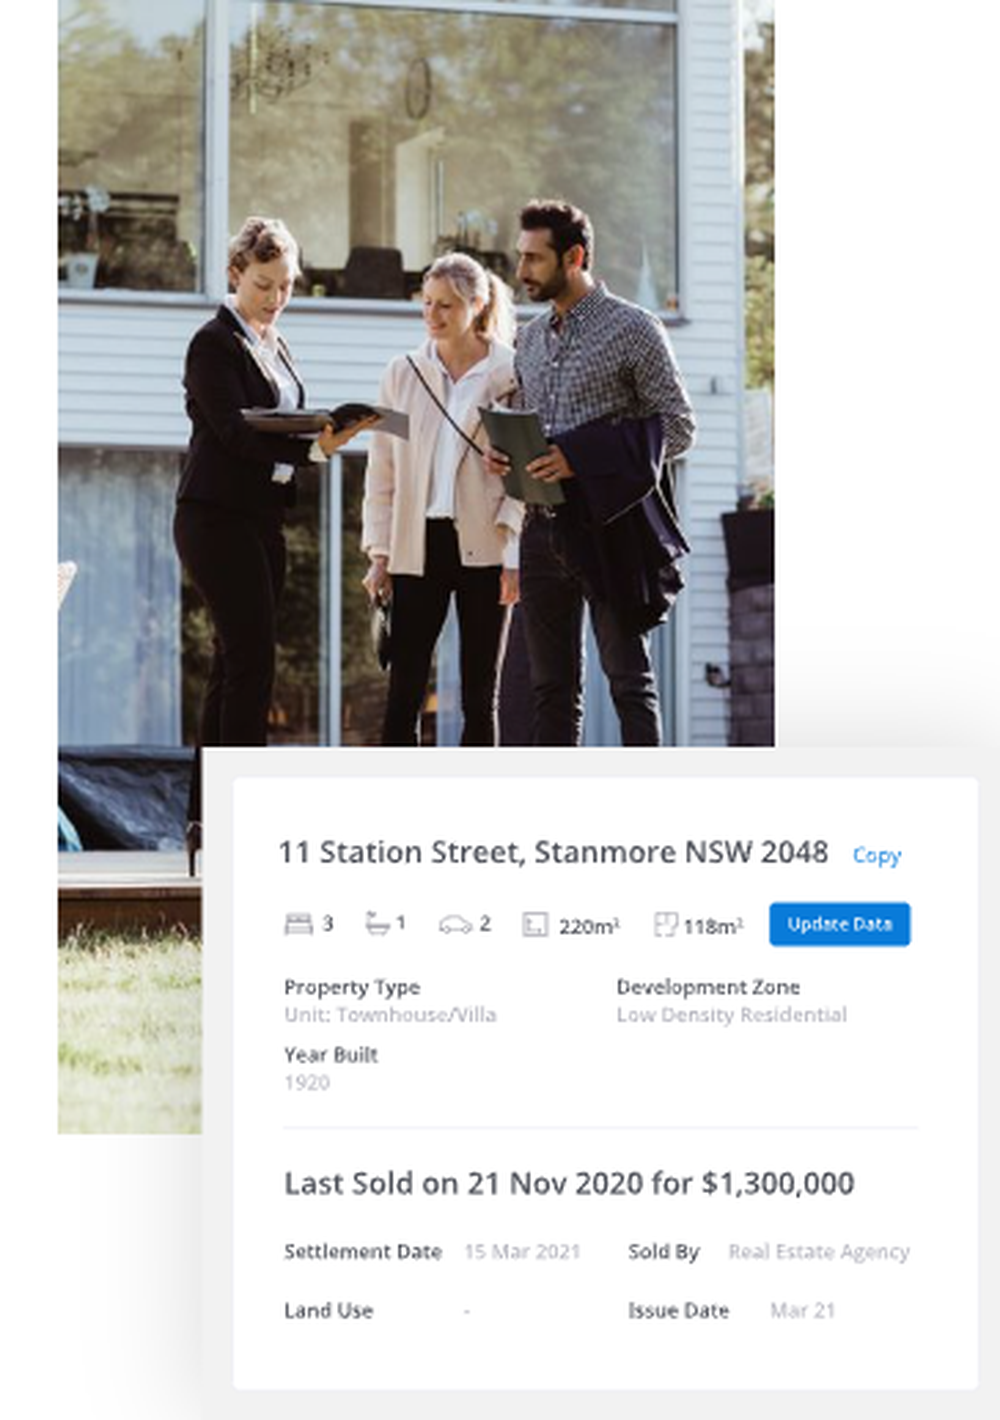
Task: Select the Unit: Townhouse/Villa value
Action: pyautogui.click(x=390, y=1015)
